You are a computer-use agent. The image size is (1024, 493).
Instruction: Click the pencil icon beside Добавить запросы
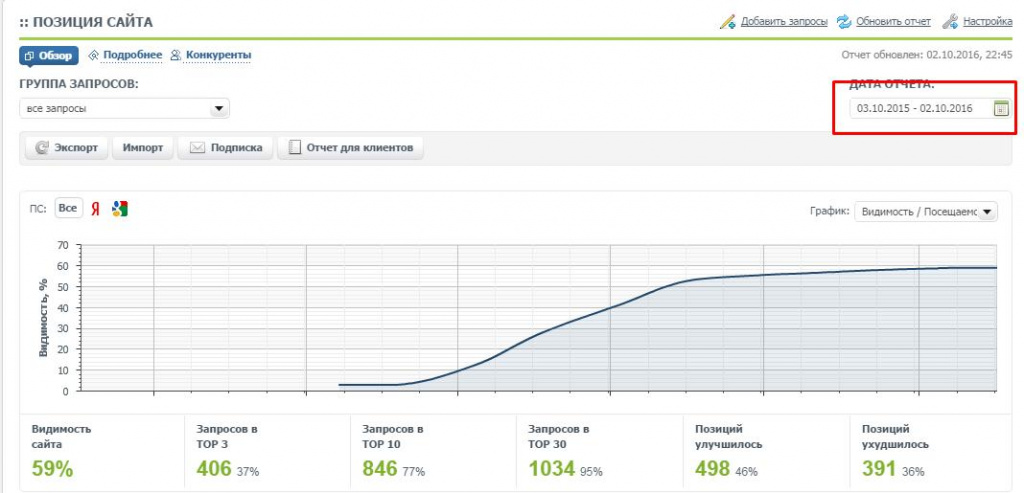[728, 22]
